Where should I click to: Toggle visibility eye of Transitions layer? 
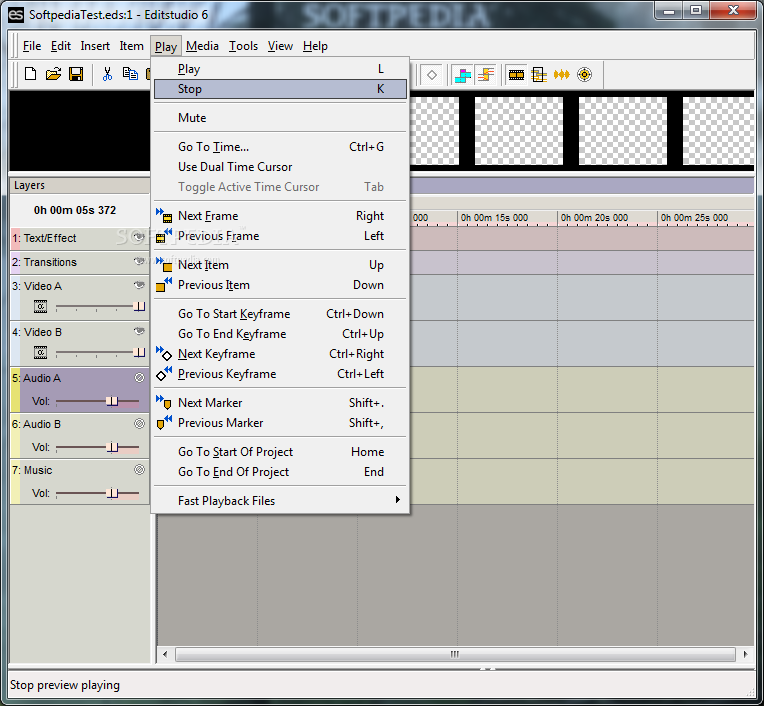[139, 261]
